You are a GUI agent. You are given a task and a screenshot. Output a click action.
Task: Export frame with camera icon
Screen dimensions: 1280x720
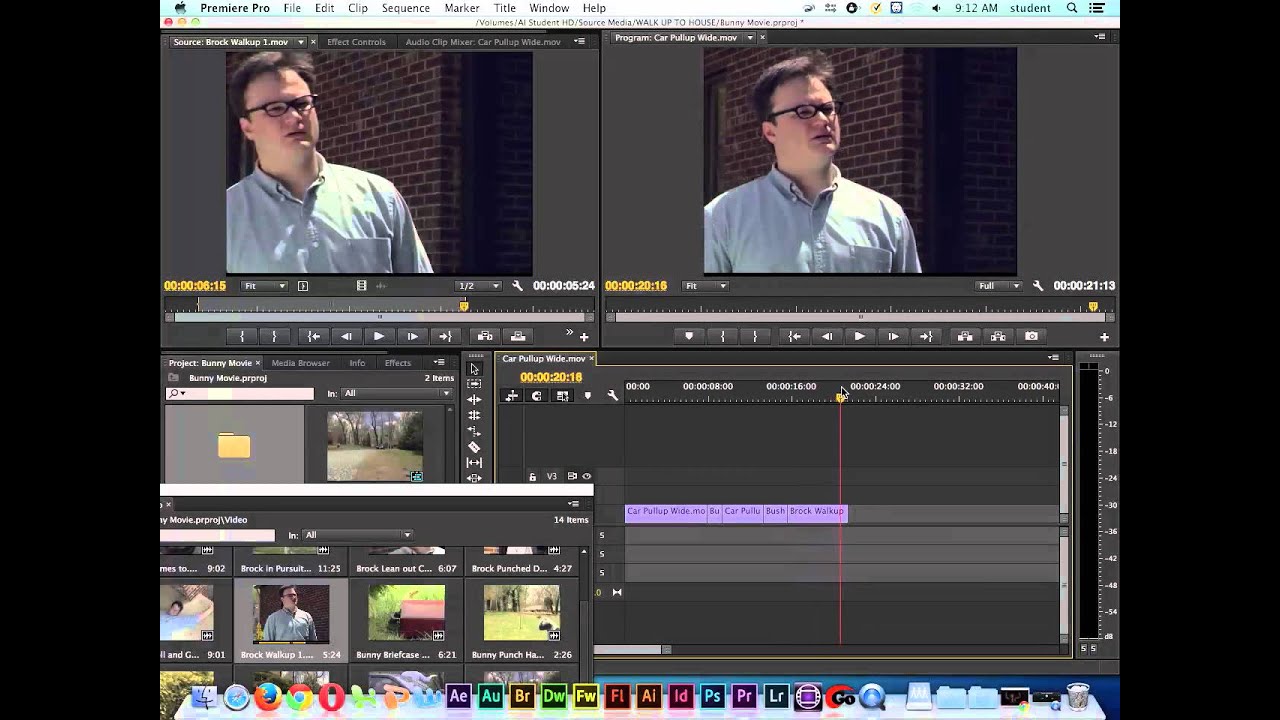click(1031, 337)
